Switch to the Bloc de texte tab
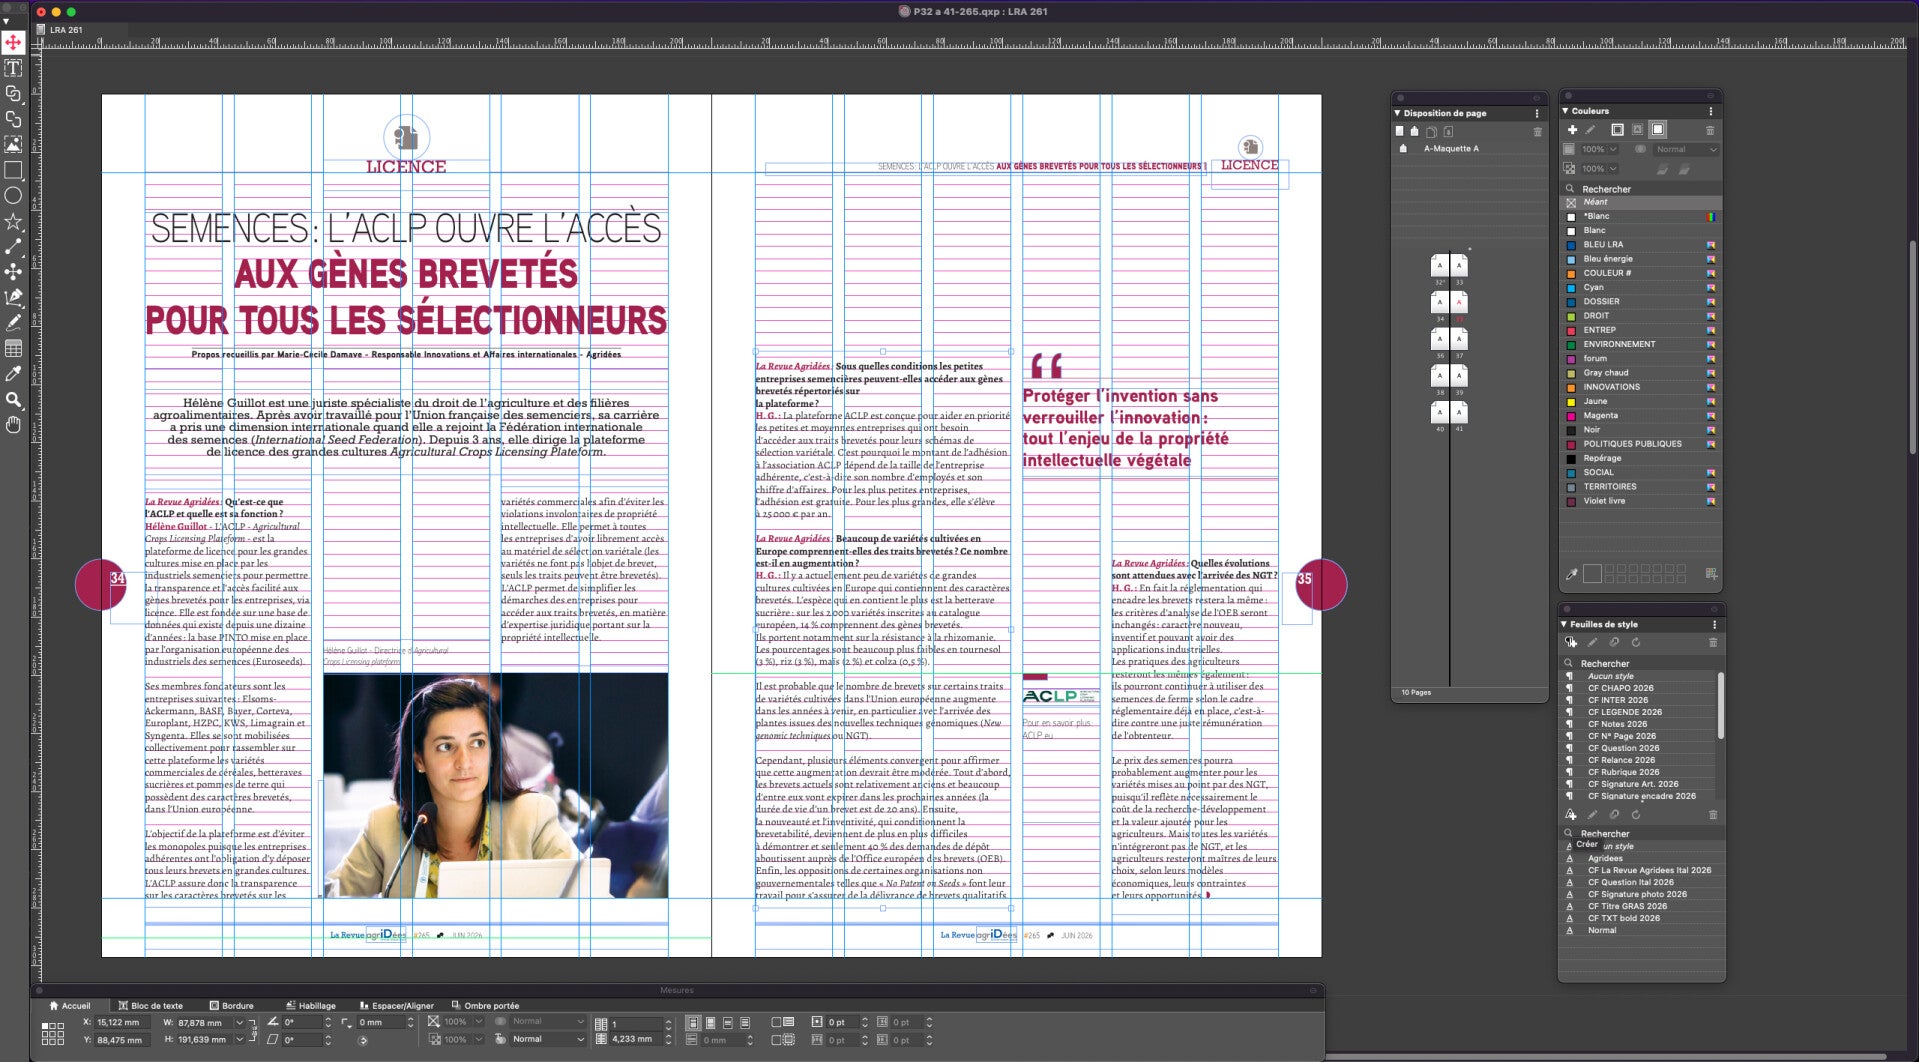The width and height of the screenshot is (1919, 1062). coord(150,1006)
